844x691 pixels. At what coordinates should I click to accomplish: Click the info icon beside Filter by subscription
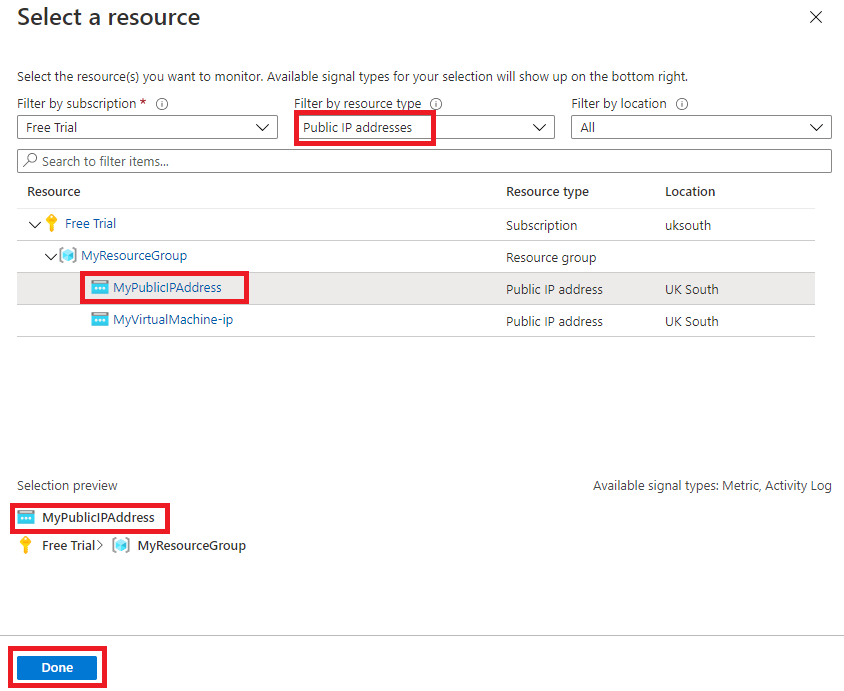coord(162,103)
